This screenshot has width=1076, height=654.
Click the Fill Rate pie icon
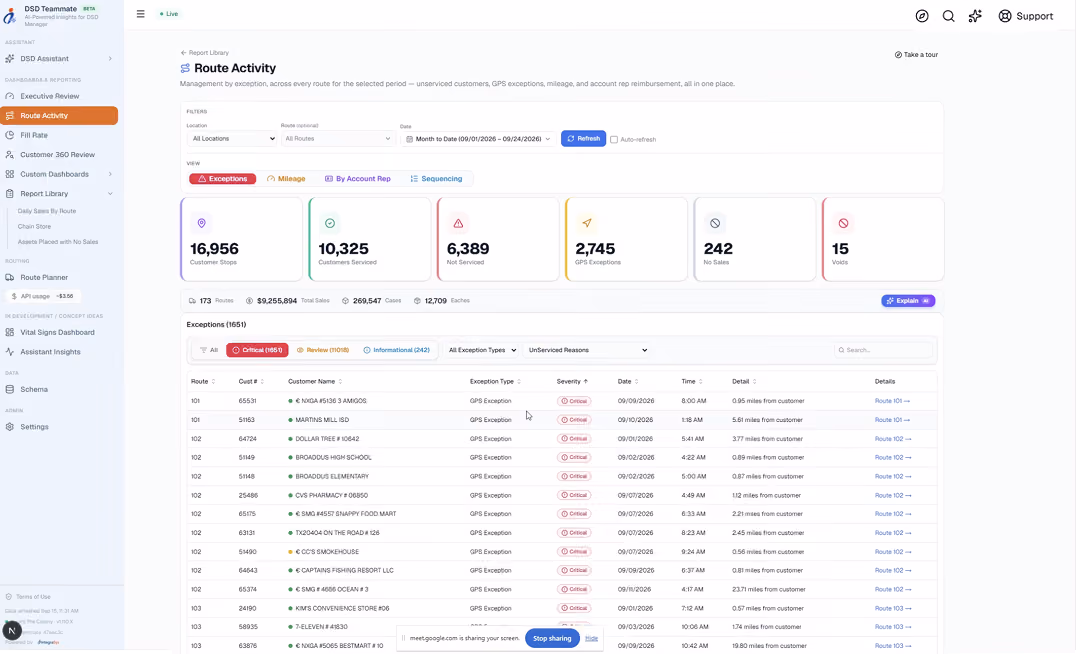10,135
